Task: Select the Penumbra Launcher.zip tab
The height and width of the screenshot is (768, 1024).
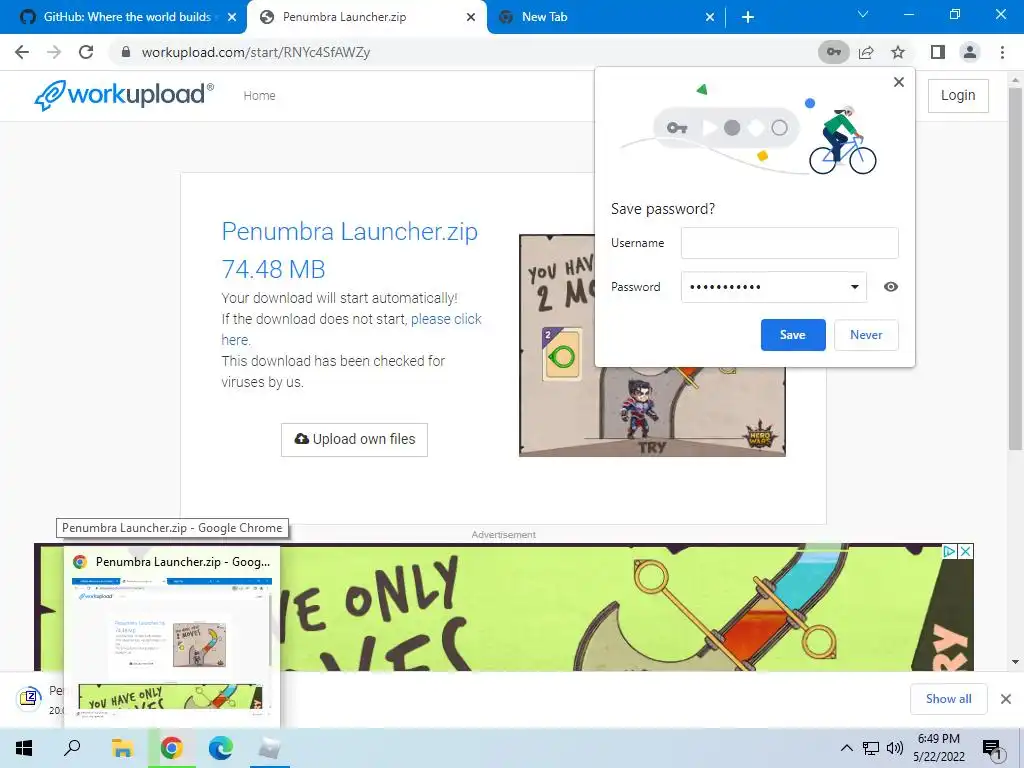Action: [367, 17]
